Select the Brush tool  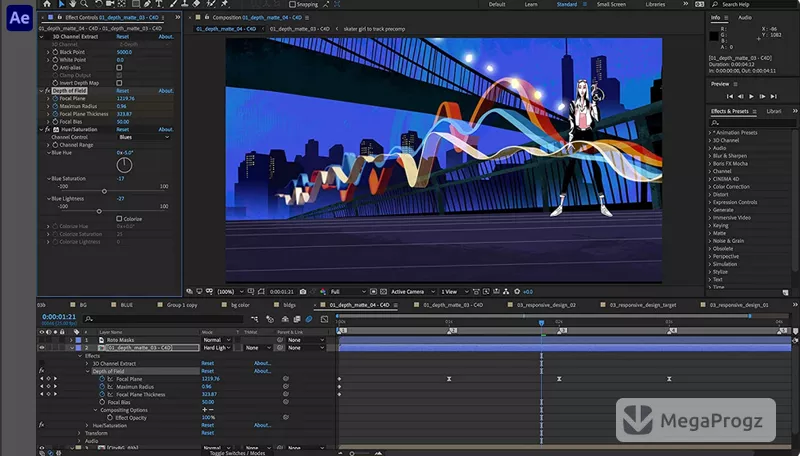(173, 4)
